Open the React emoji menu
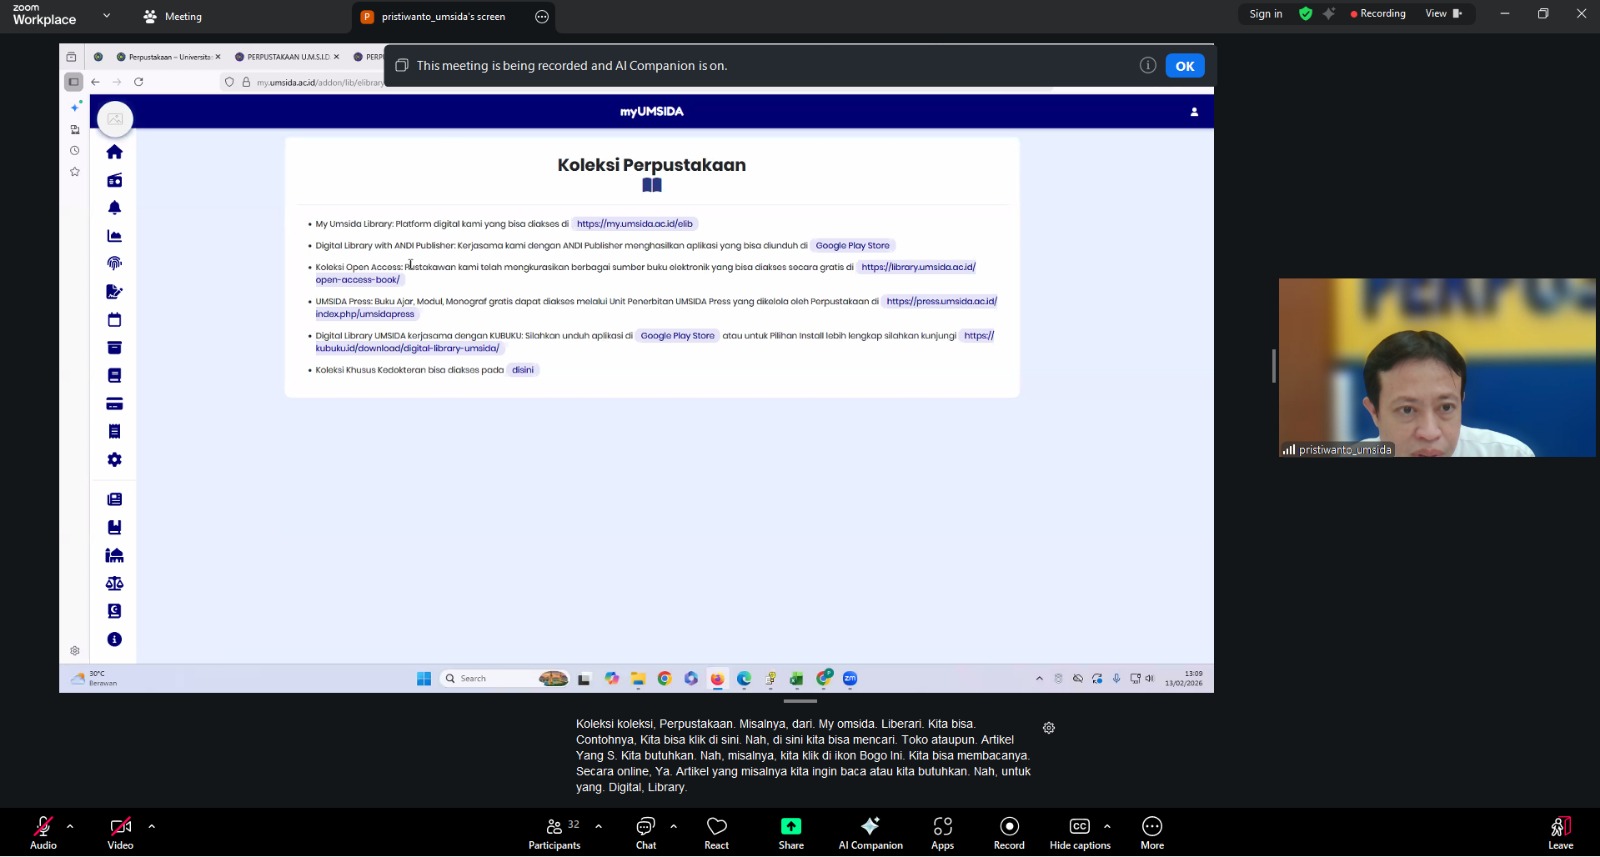The height and width of the screenshot is (857, 1600). pos(716,832)
